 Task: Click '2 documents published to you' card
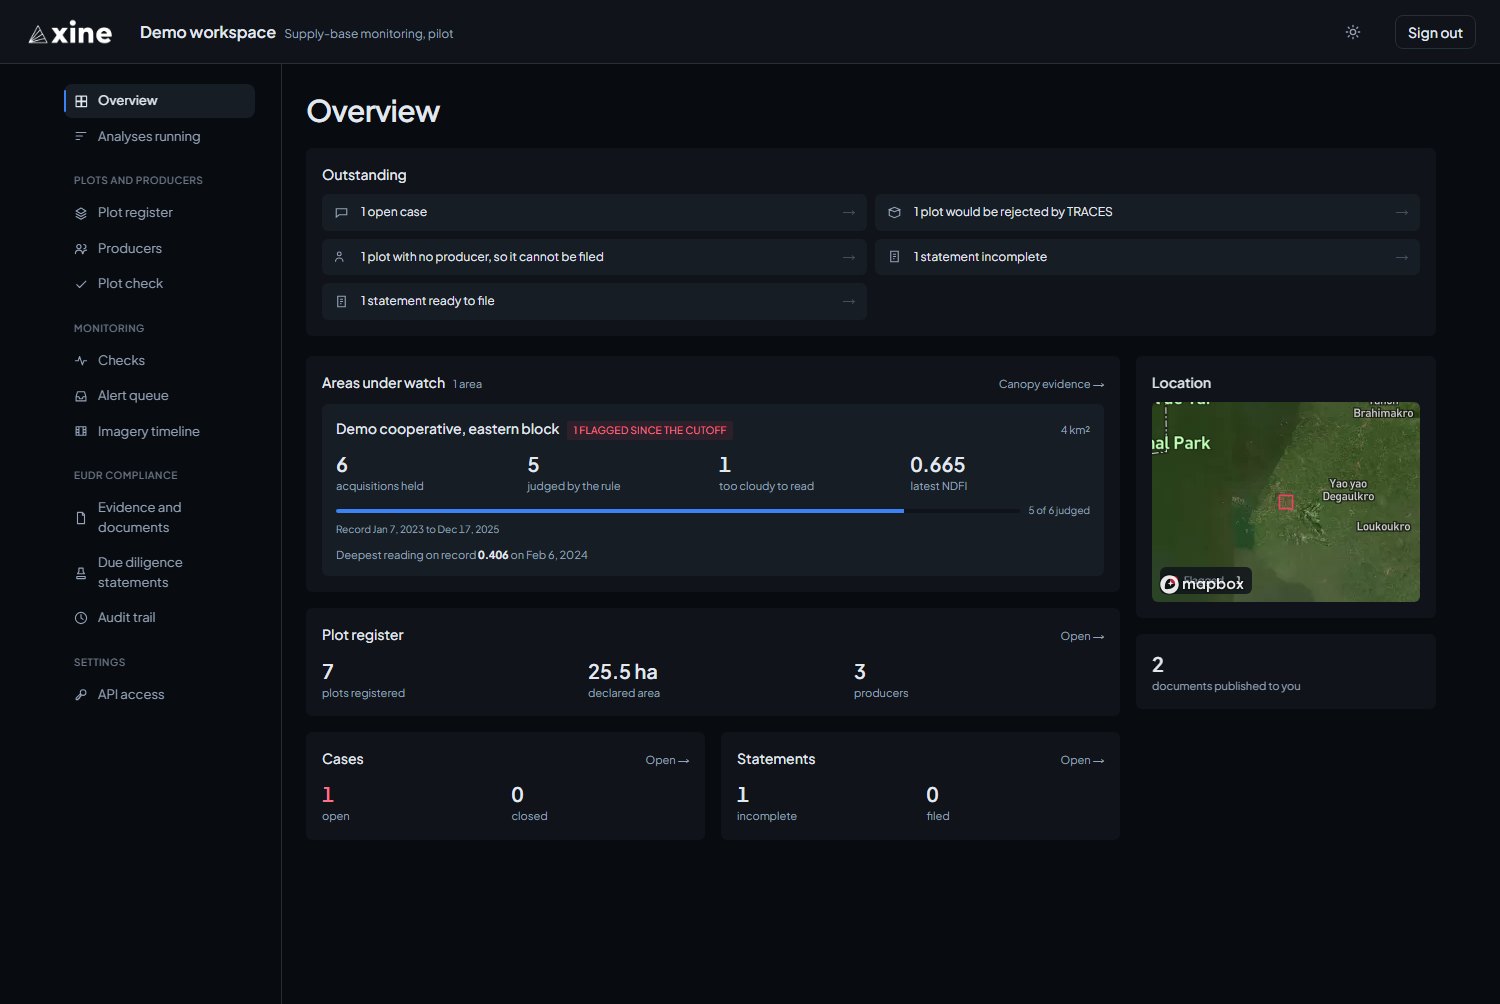click(x=1286, y=672)
